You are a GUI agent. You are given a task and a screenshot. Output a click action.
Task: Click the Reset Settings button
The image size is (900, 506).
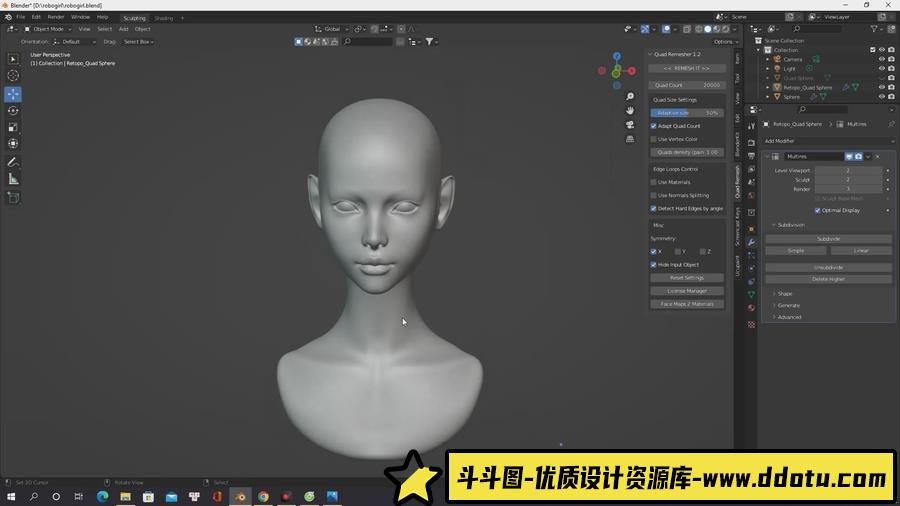pyautogui.click(x=687, y=278)
